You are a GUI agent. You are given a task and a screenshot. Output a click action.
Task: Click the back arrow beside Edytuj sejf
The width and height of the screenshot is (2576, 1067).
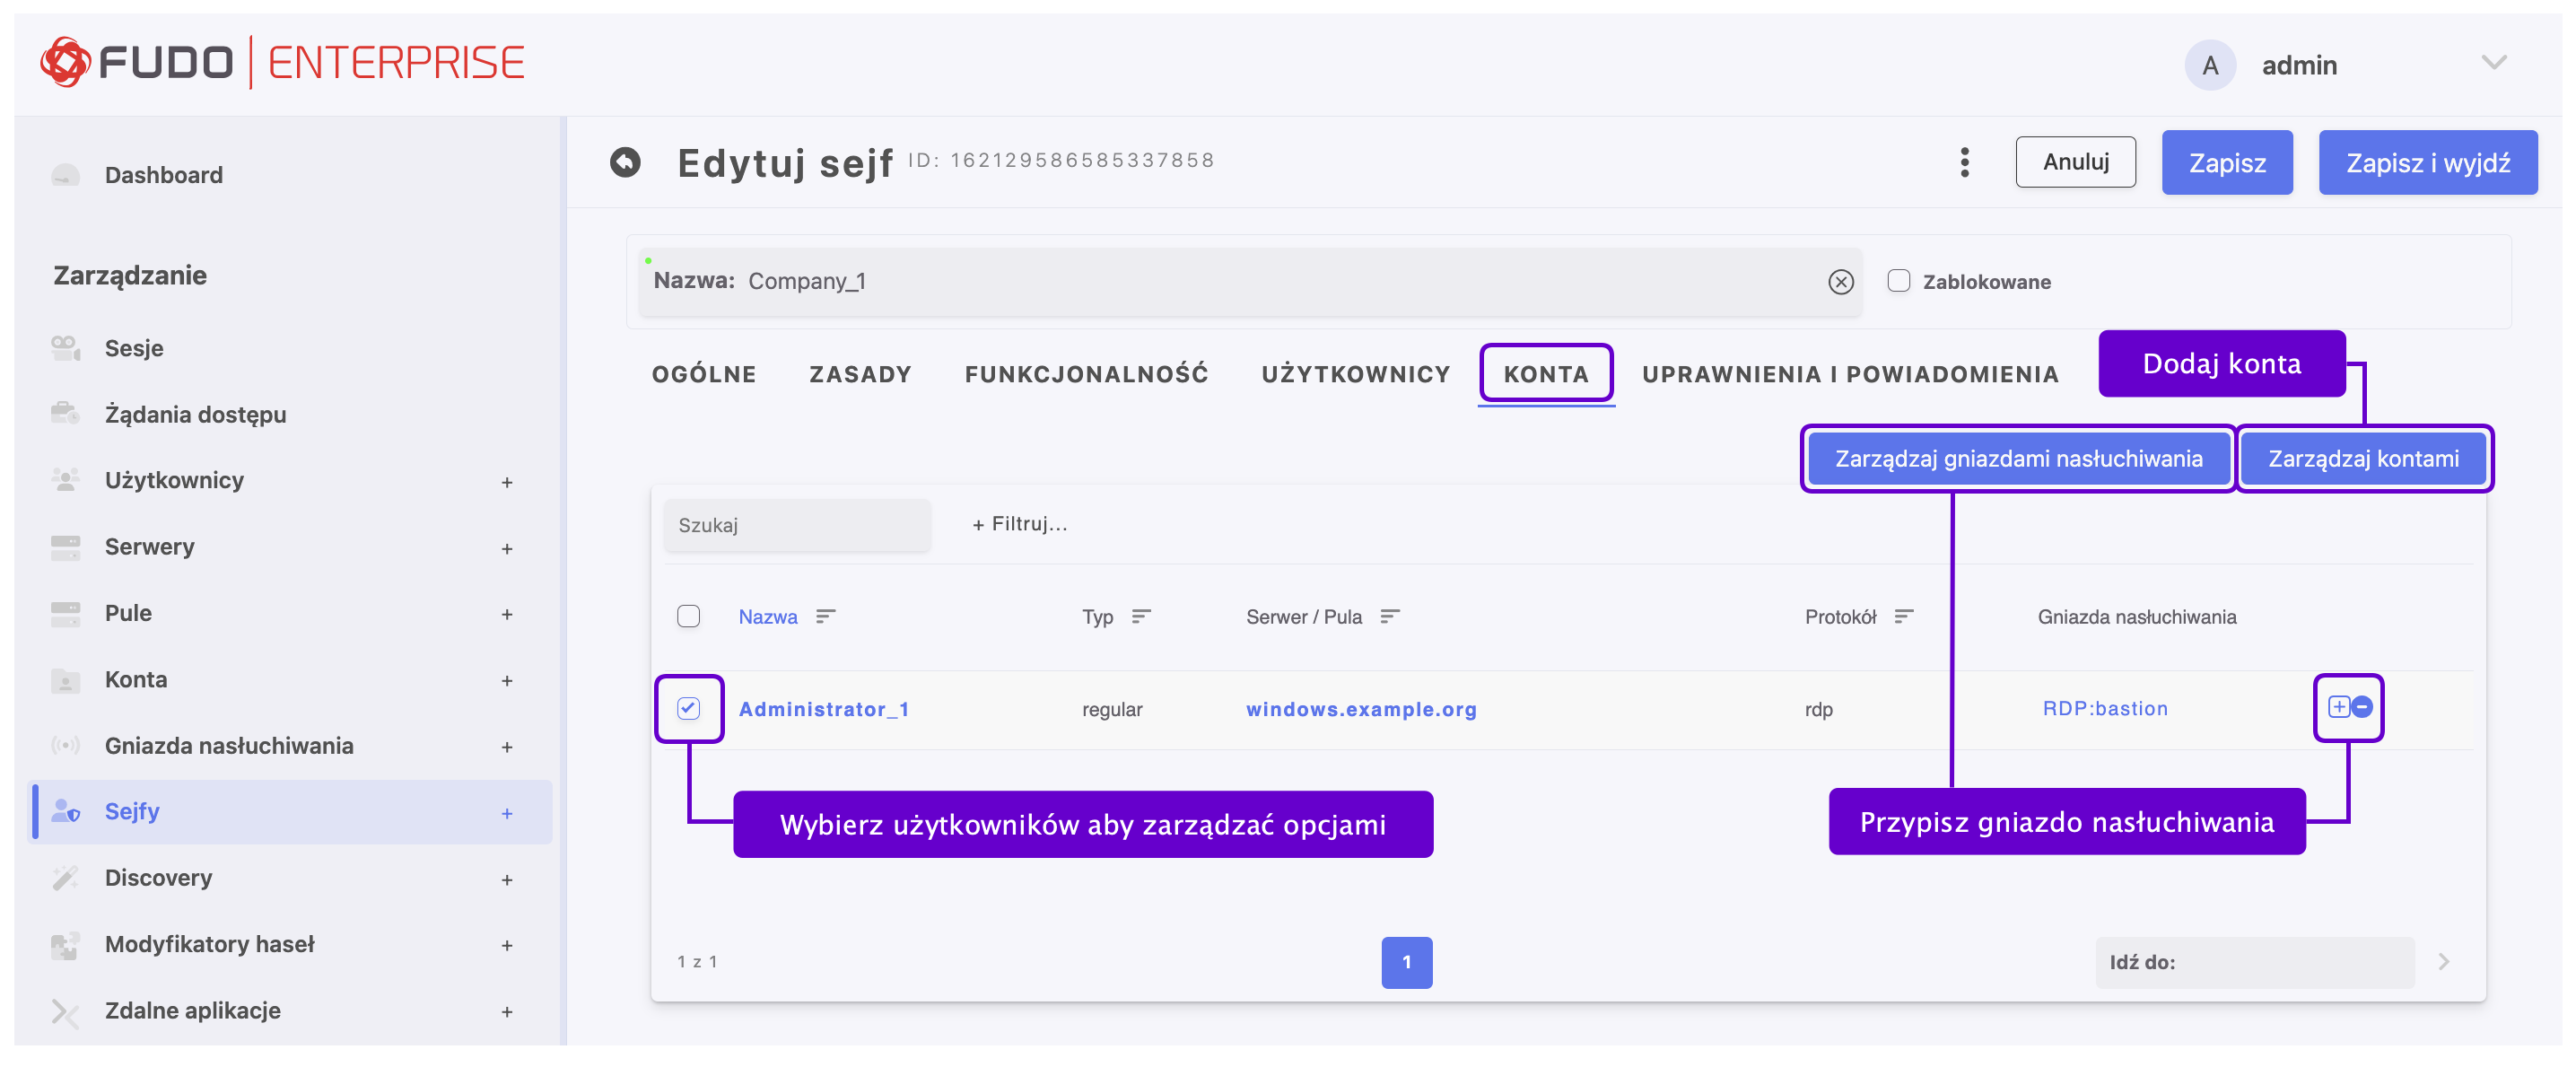625,162
